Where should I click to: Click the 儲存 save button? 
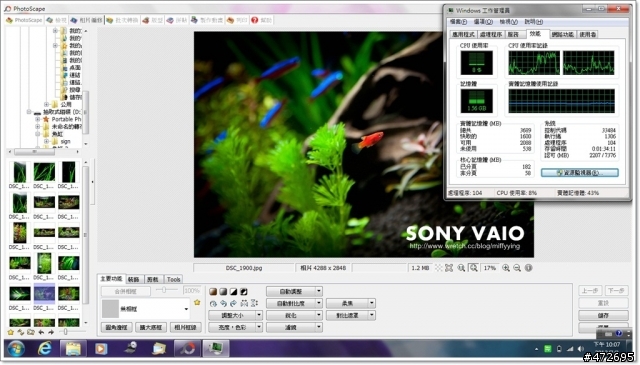603,315
